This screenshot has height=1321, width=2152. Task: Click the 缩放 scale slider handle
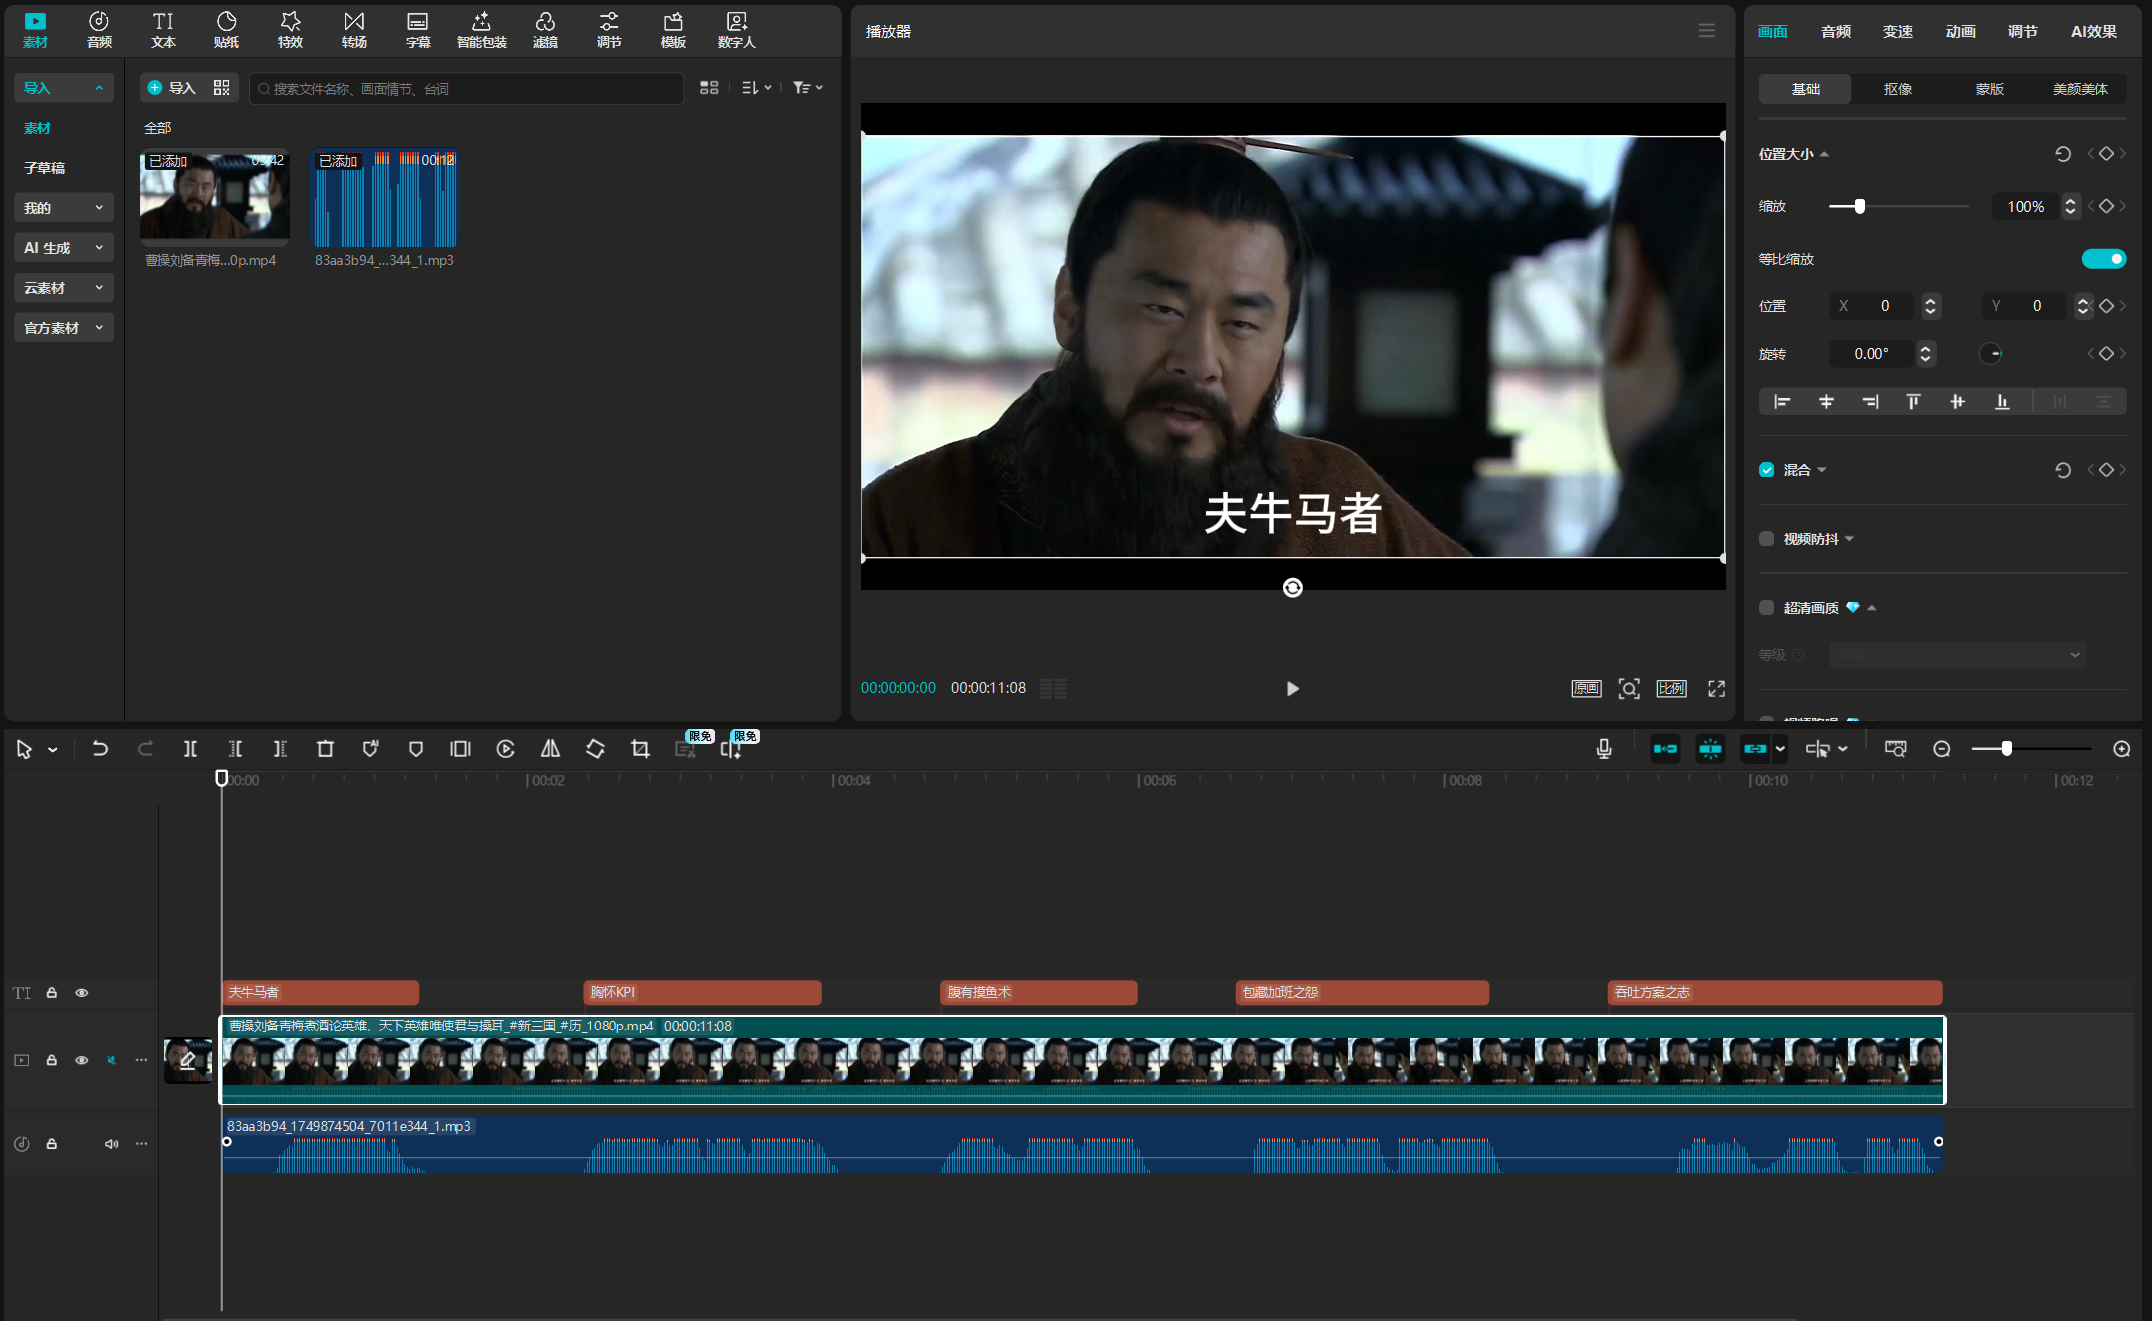(x=1860, y=206)
